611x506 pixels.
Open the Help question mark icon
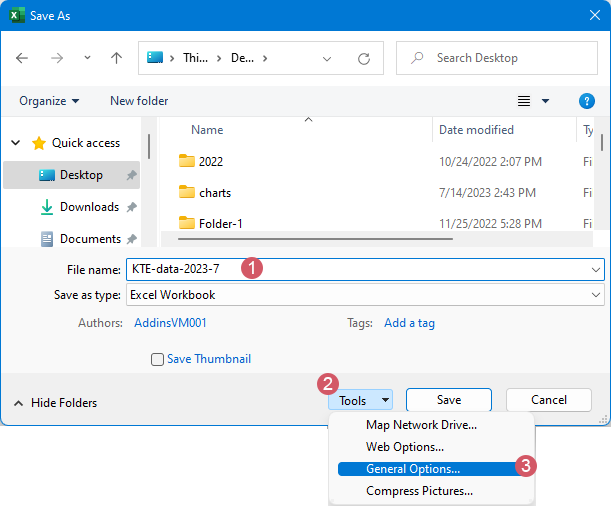pyautogui.click(x=587, y=101)
